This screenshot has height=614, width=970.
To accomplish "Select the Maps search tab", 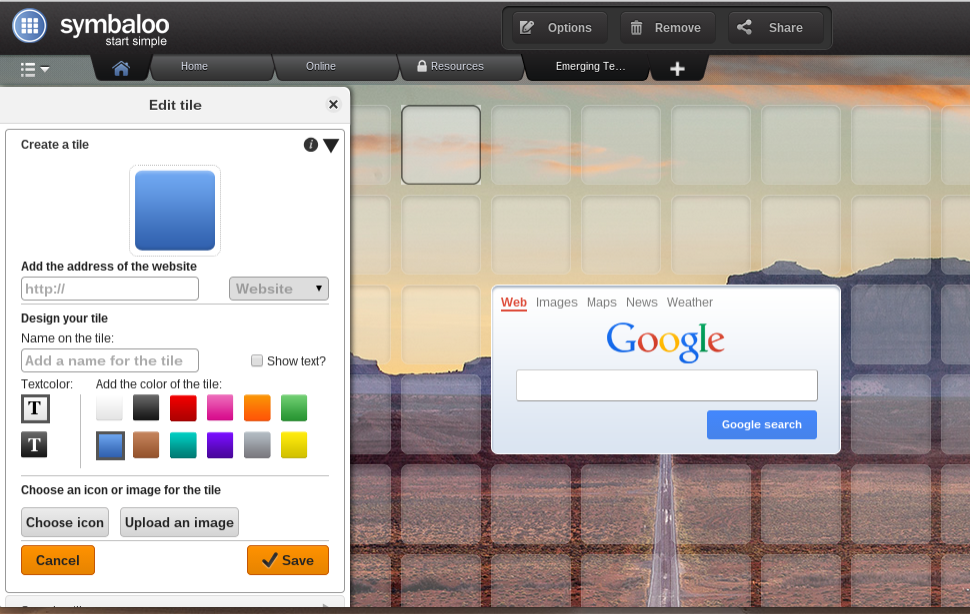I will pos(601,302).
